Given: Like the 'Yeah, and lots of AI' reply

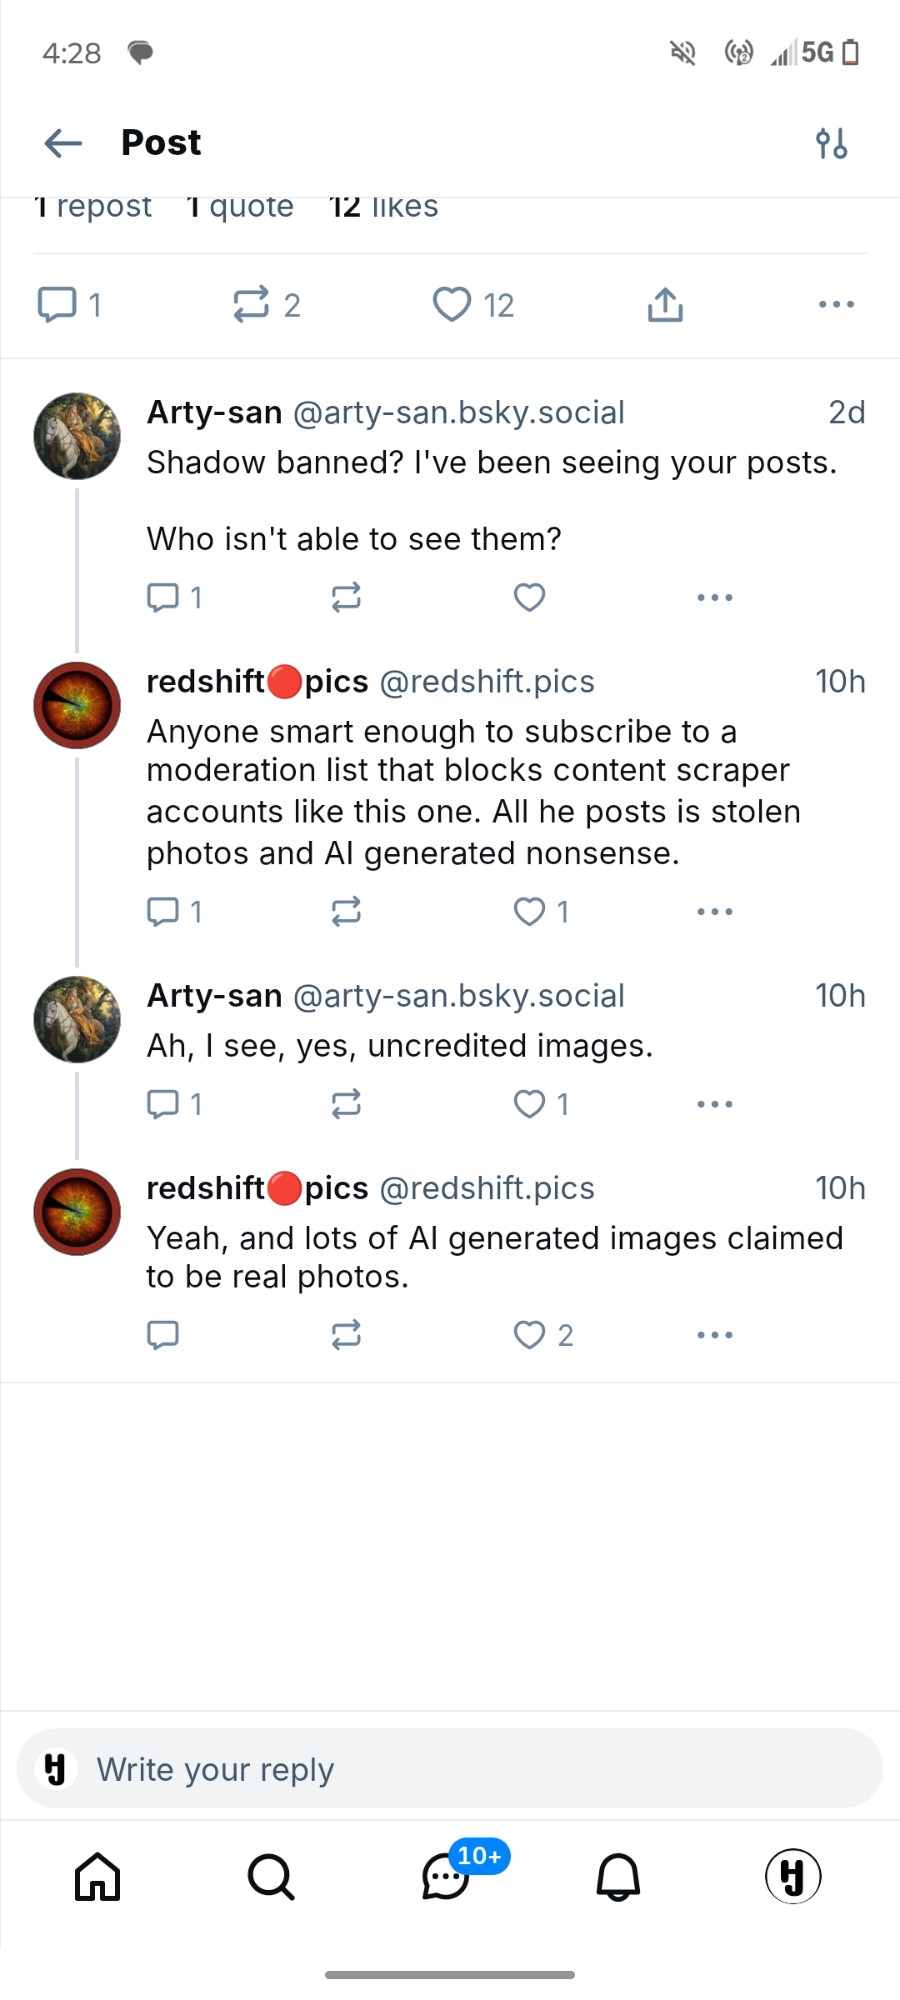Looking at the screenshot, I should click(543, 1335).
